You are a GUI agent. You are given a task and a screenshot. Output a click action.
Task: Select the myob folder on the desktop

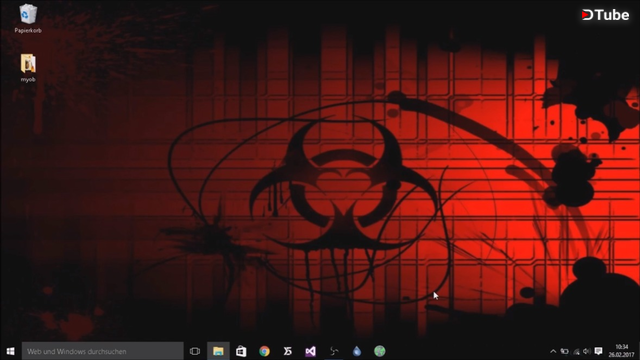coord(28,68)
